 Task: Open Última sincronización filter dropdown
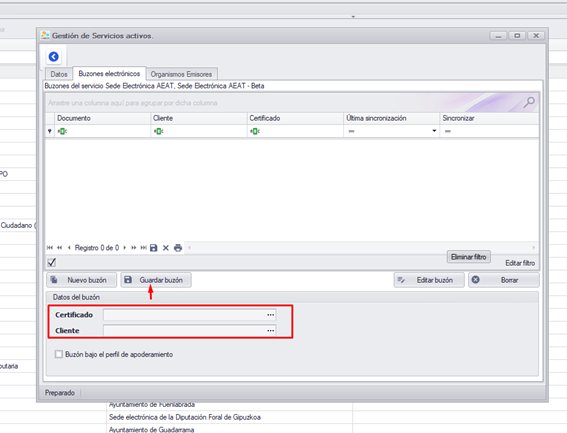434,131
